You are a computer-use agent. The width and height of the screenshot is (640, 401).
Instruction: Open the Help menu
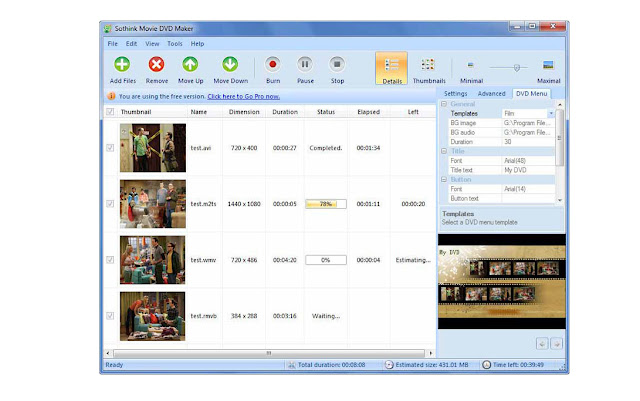coord(197,44)
